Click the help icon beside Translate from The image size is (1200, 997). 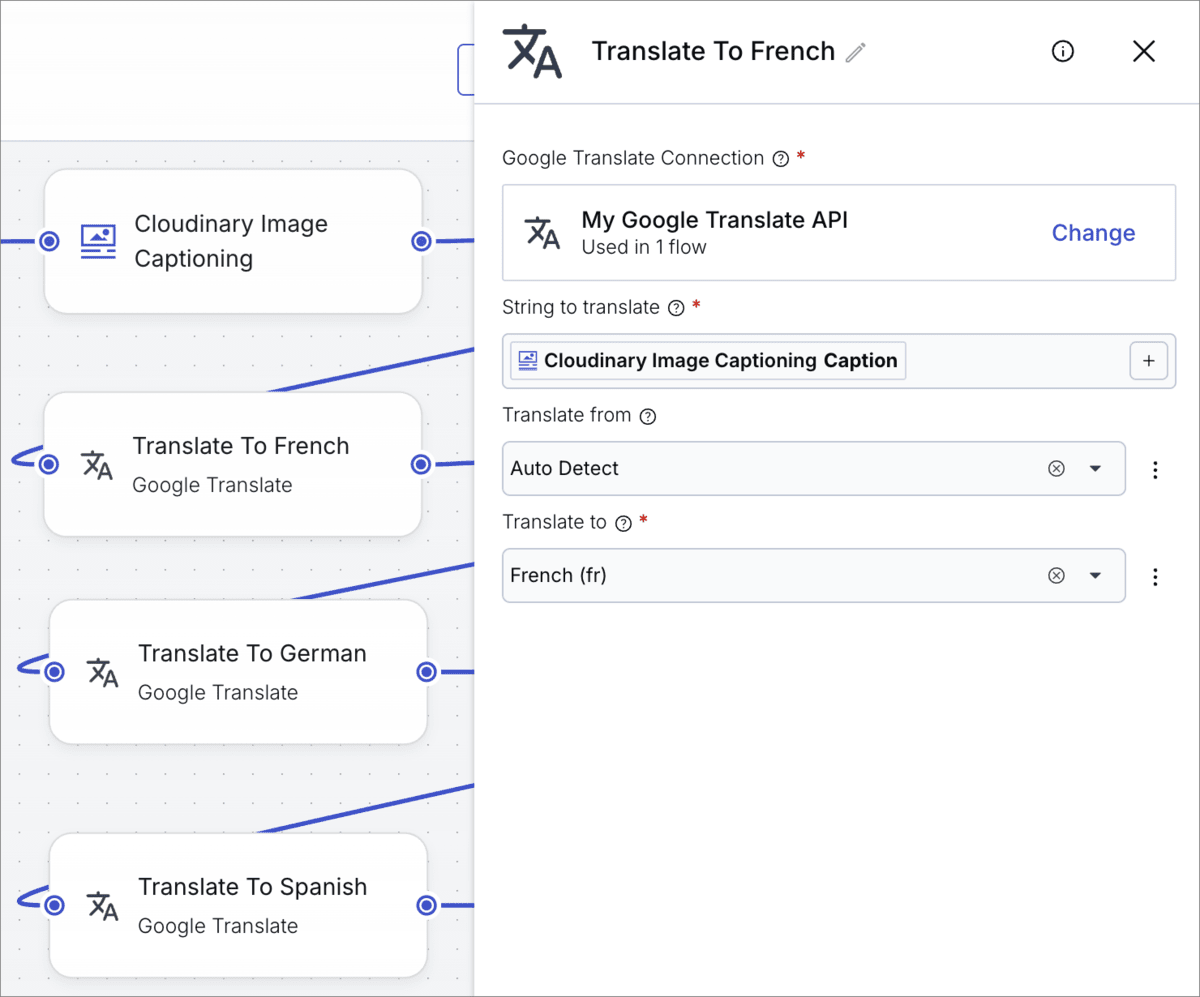(x=648, y=416)
